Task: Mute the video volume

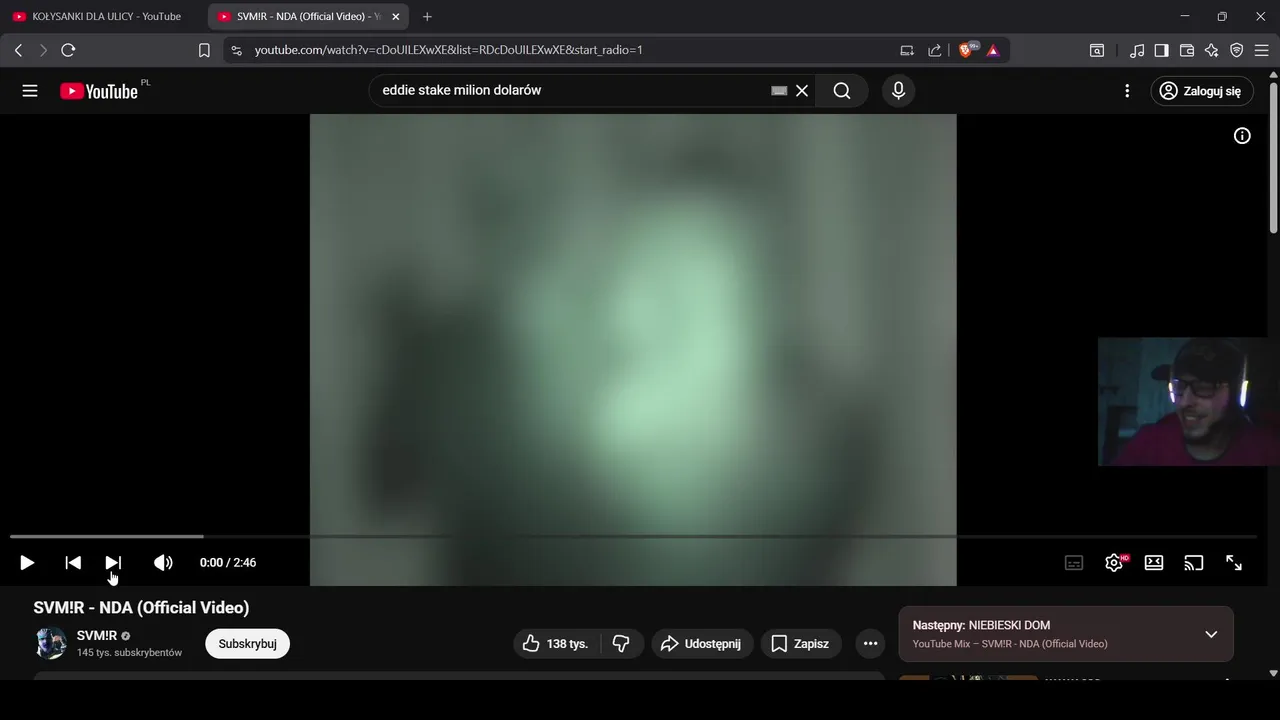Action: (x=163, y=563)
